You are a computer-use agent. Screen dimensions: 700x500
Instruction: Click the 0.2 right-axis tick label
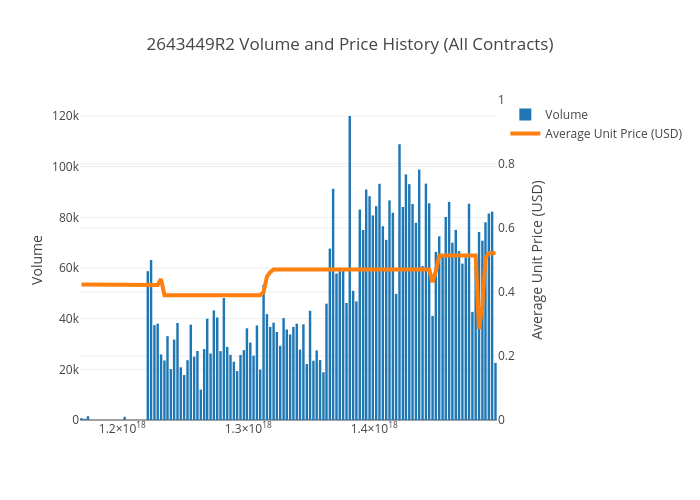pos(506,356)
